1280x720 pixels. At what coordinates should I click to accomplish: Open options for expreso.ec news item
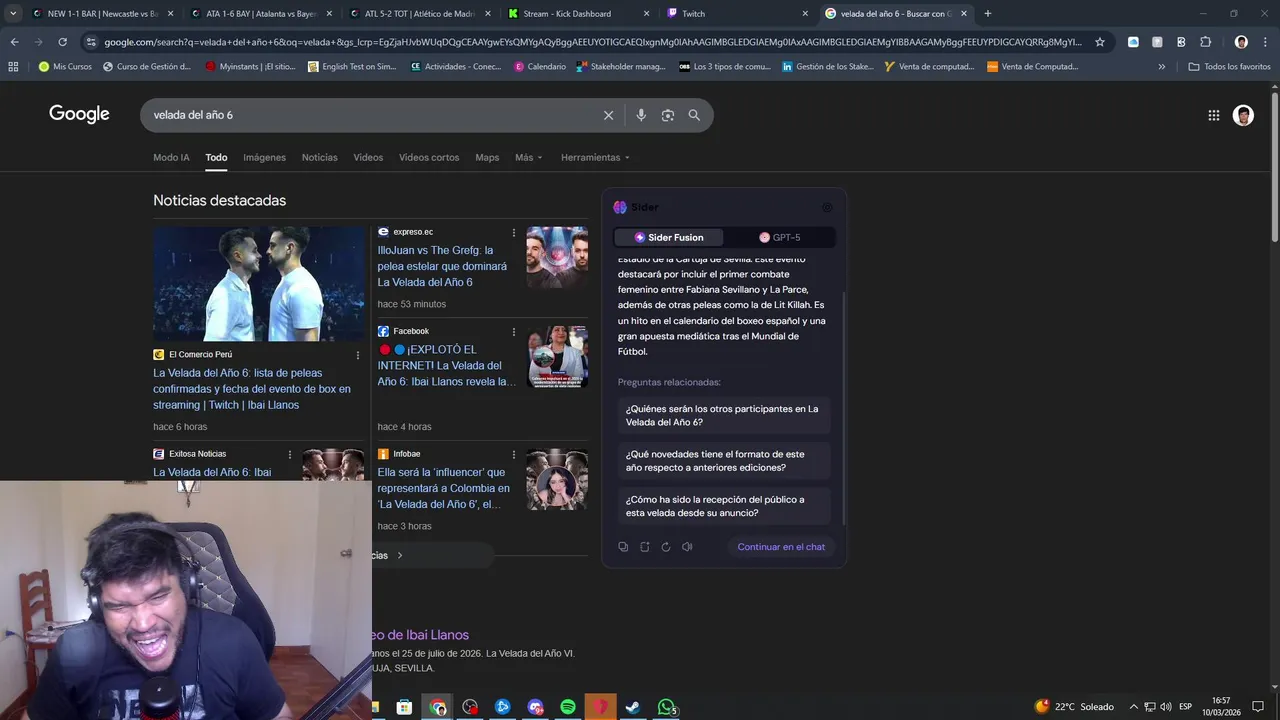click(x=514, y=232)
